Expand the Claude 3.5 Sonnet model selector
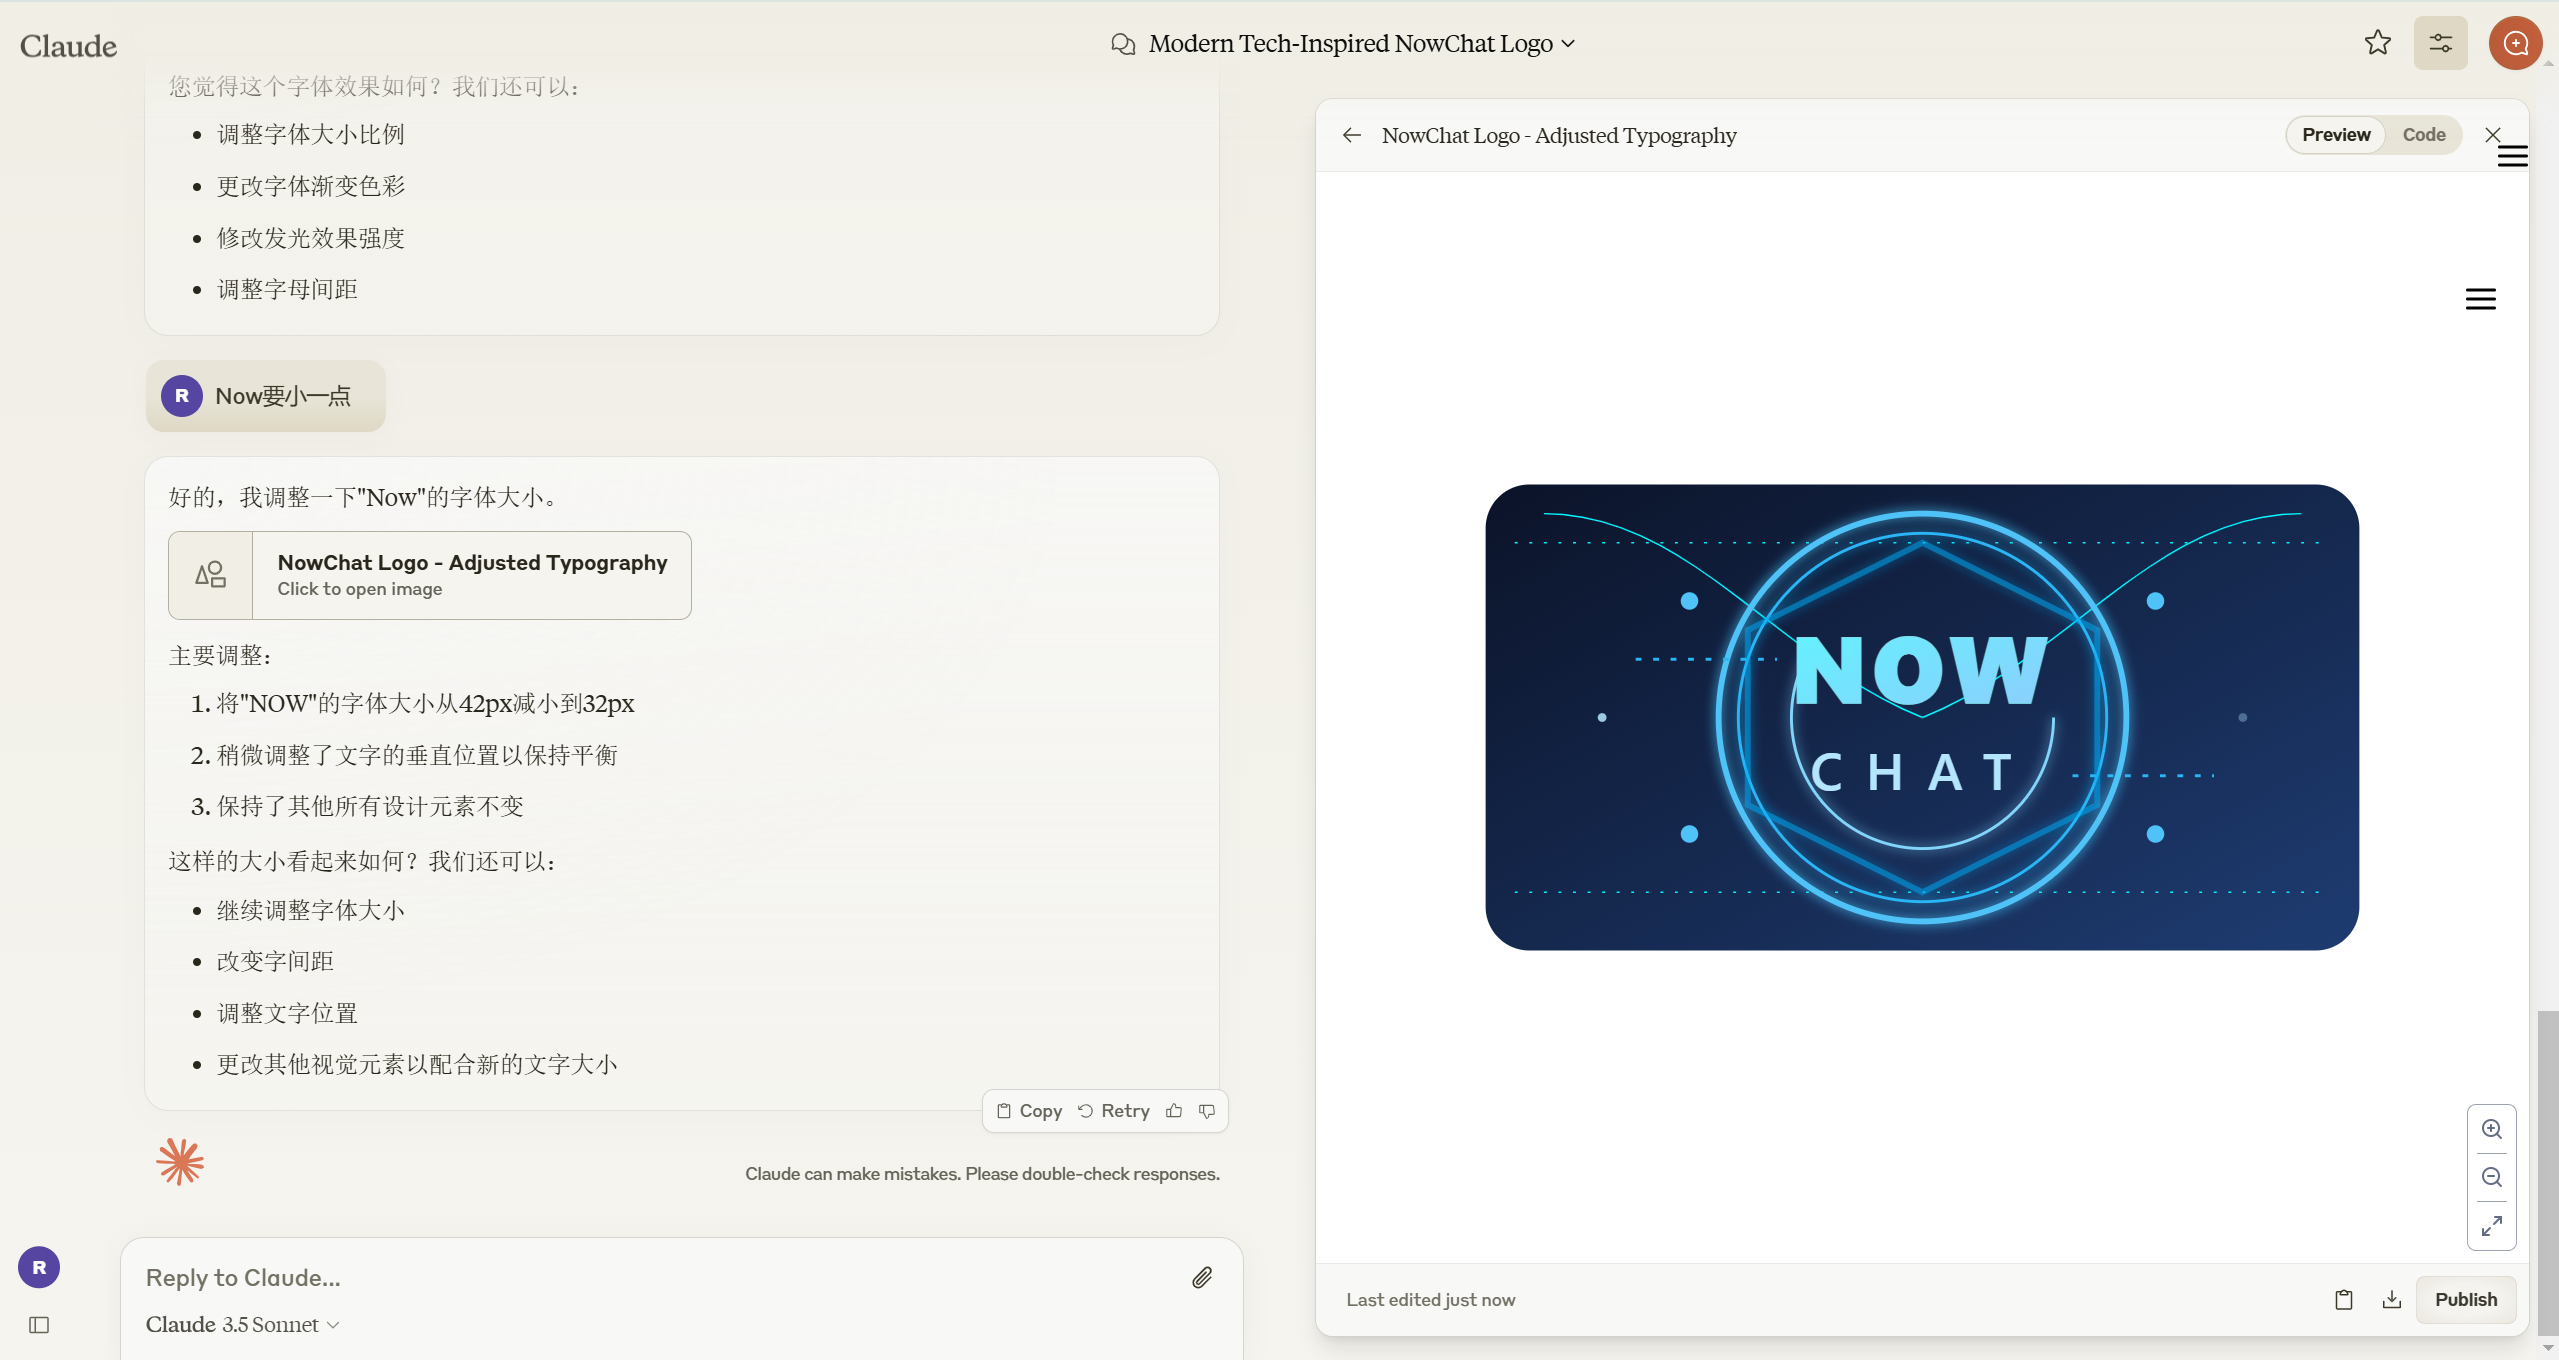This screenshot has width=2559, height=1360. point(243,1324)
